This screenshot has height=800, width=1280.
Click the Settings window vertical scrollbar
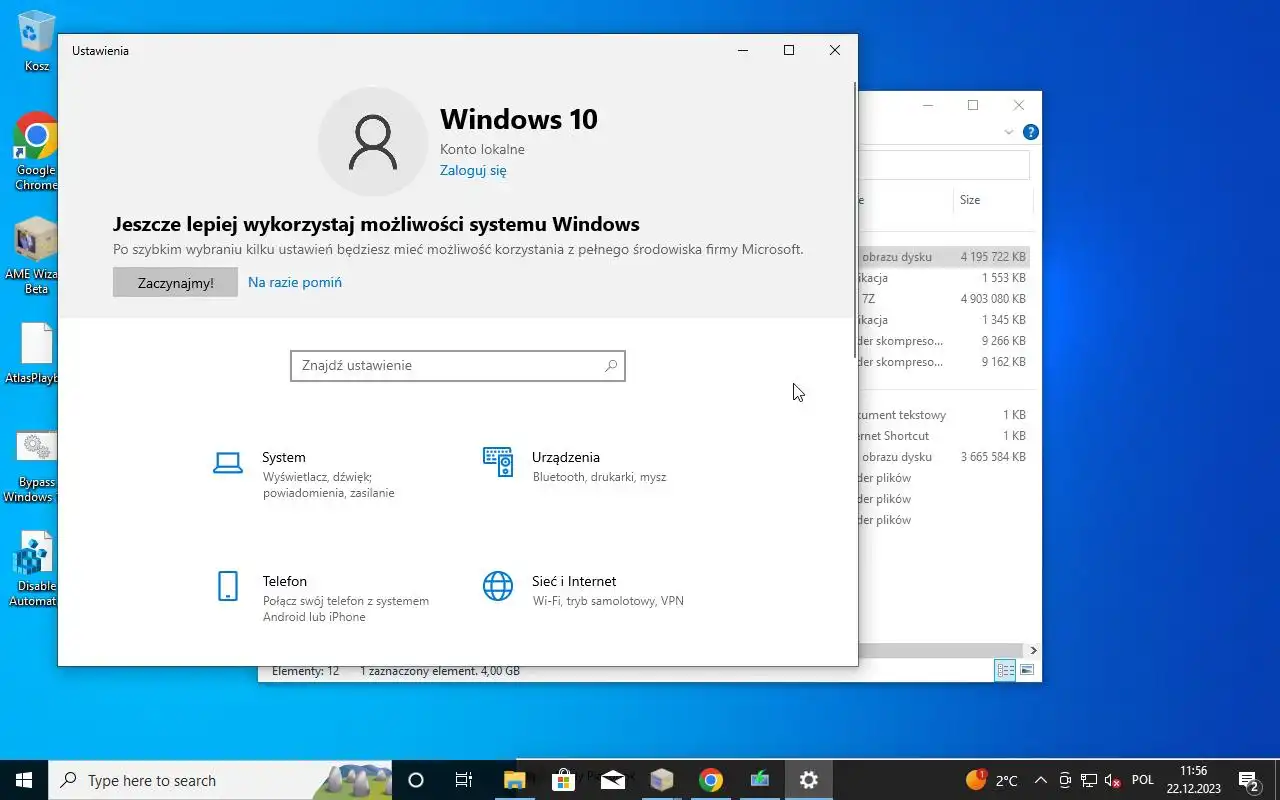[854, 220]
